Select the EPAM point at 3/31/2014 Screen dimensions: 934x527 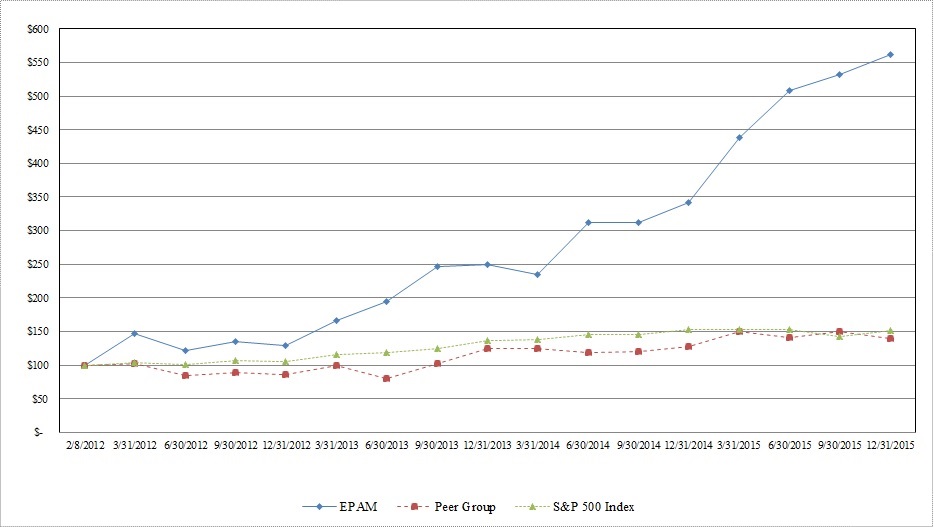point(537,274)
